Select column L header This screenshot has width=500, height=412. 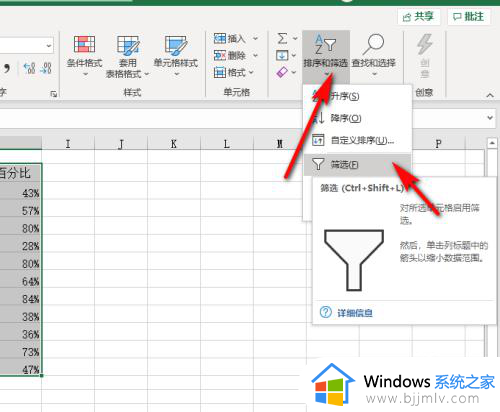pyautogui.click(x=227, y=144)
